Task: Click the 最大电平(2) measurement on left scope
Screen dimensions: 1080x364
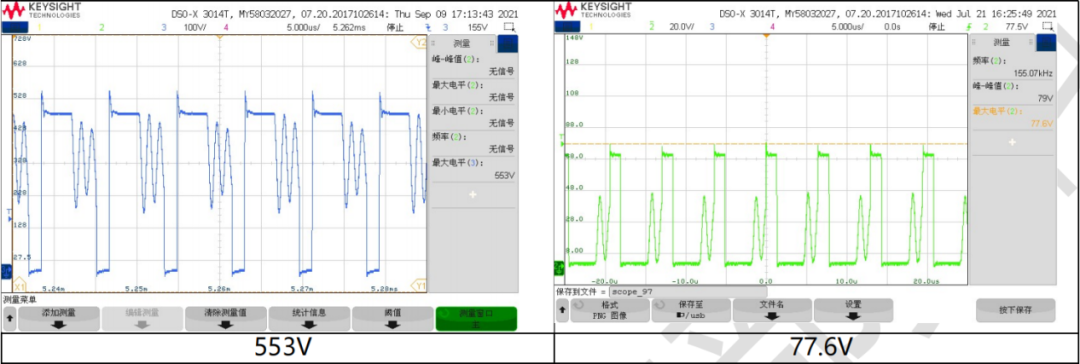Action: pyautogui.click(x=473, y=91)
